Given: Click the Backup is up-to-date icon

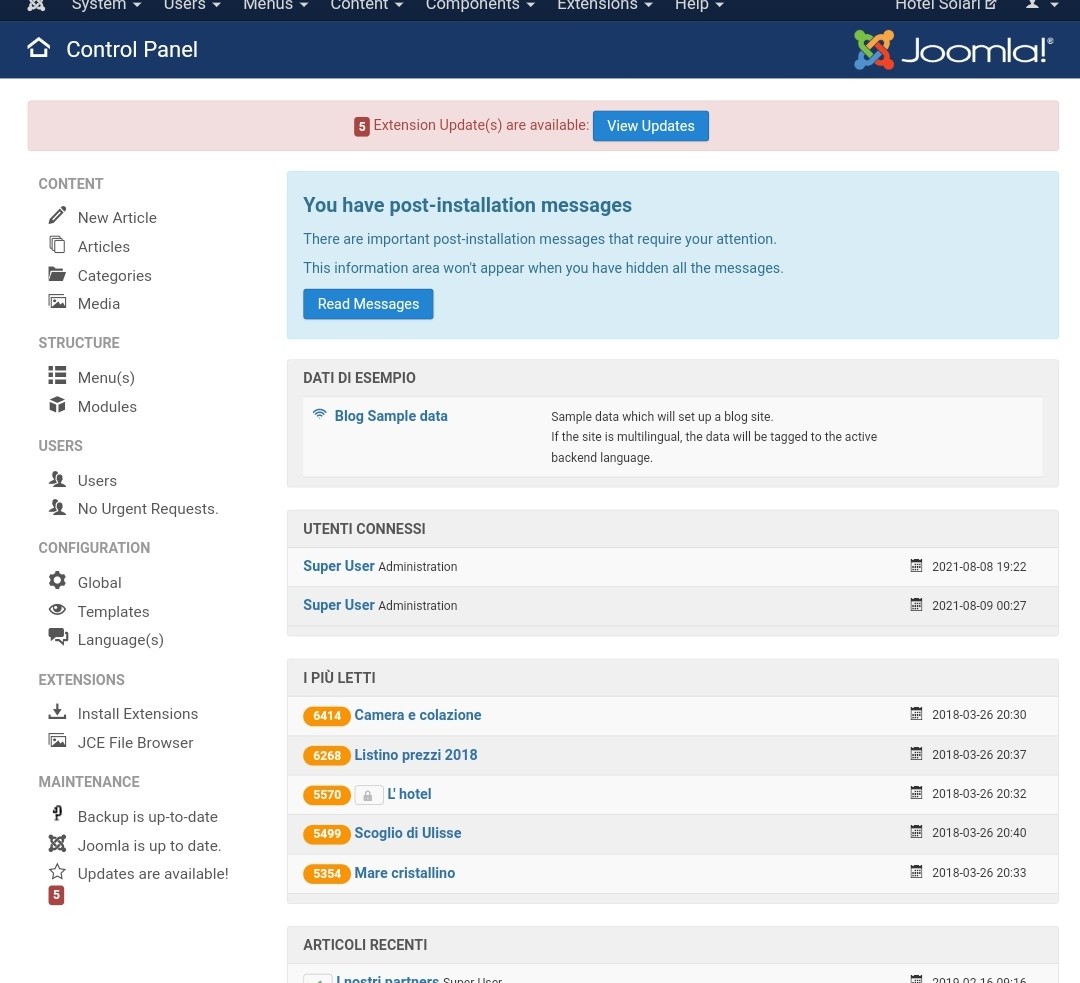Looking at the screenshot, I should point(57,814).
